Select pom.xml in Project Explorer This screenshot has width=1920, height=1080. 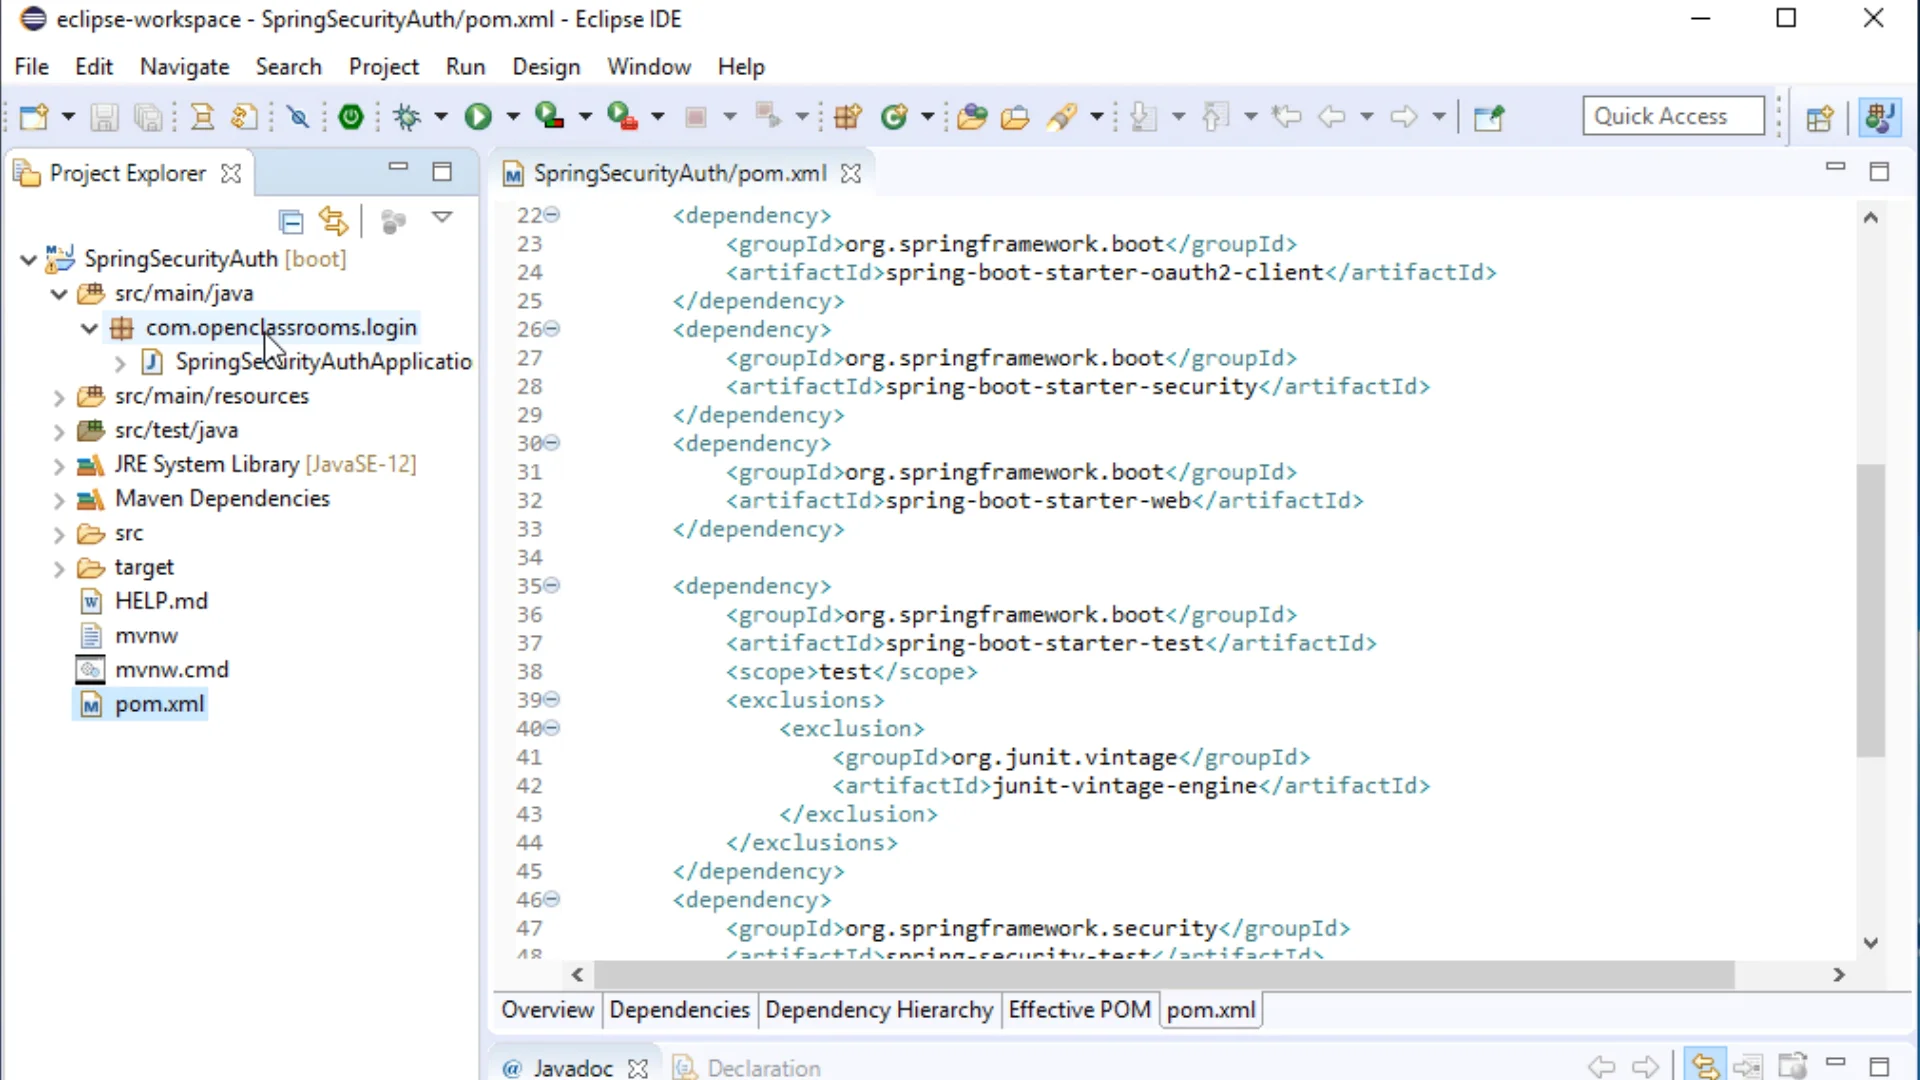[x=159, y=704]
